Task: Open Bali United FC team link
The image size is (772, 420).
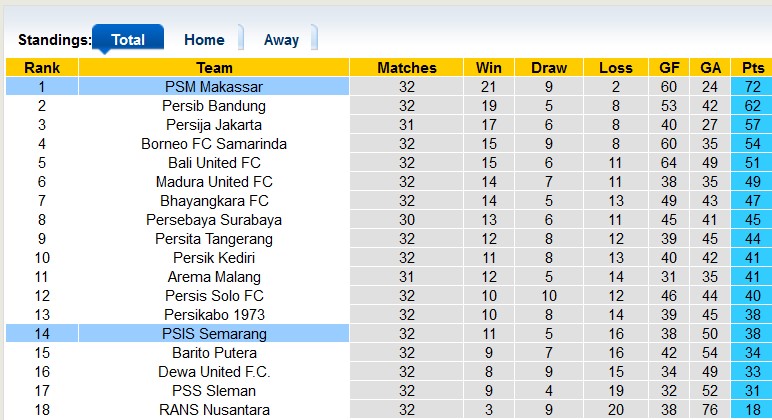Action: pyautogui.click(x=214, y=163)
